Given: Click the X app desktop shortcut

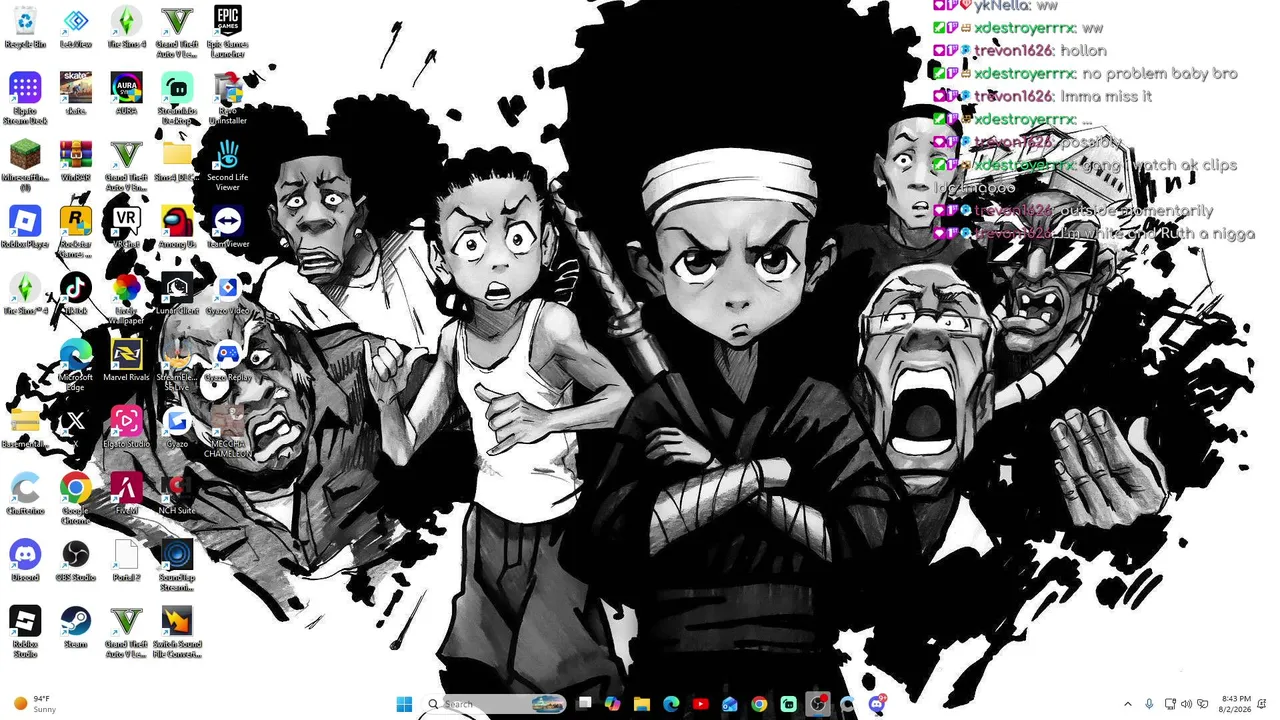Looking at the screenshot, I should tap(76, 425).
